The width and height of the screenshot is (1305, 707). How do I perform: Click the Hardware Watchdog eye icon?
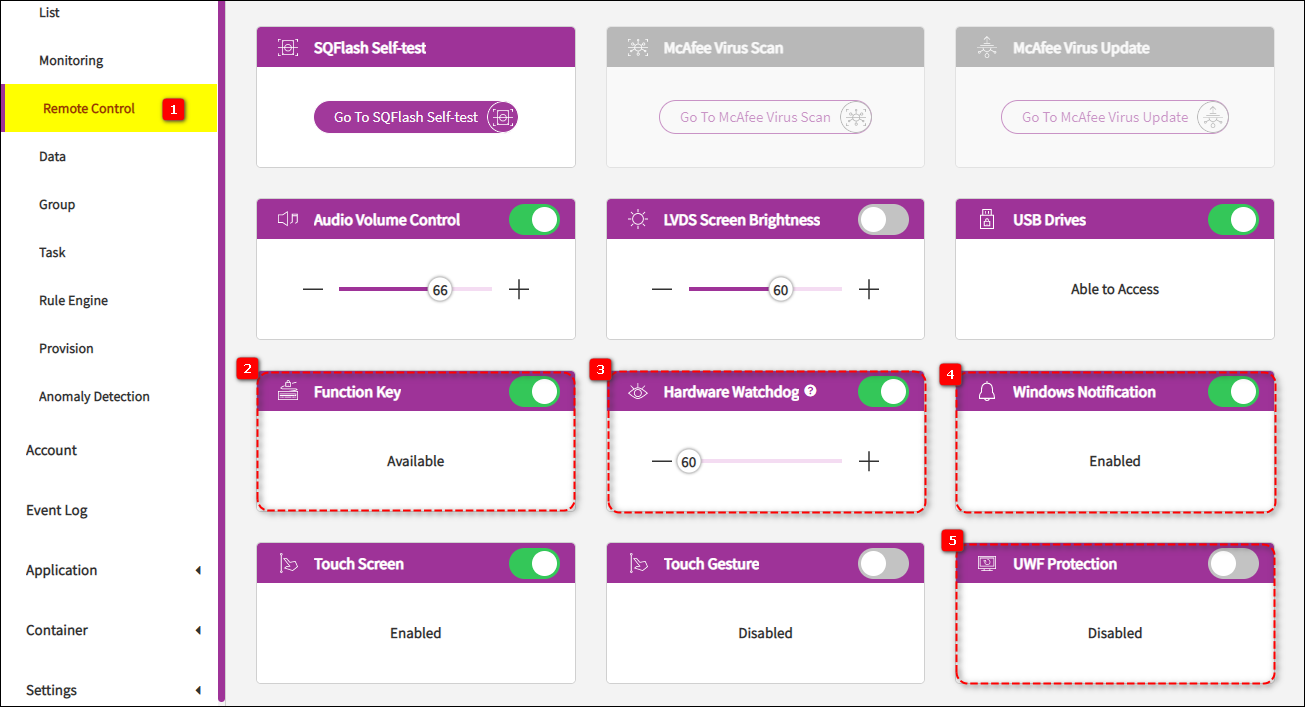(x=638, y=392)
